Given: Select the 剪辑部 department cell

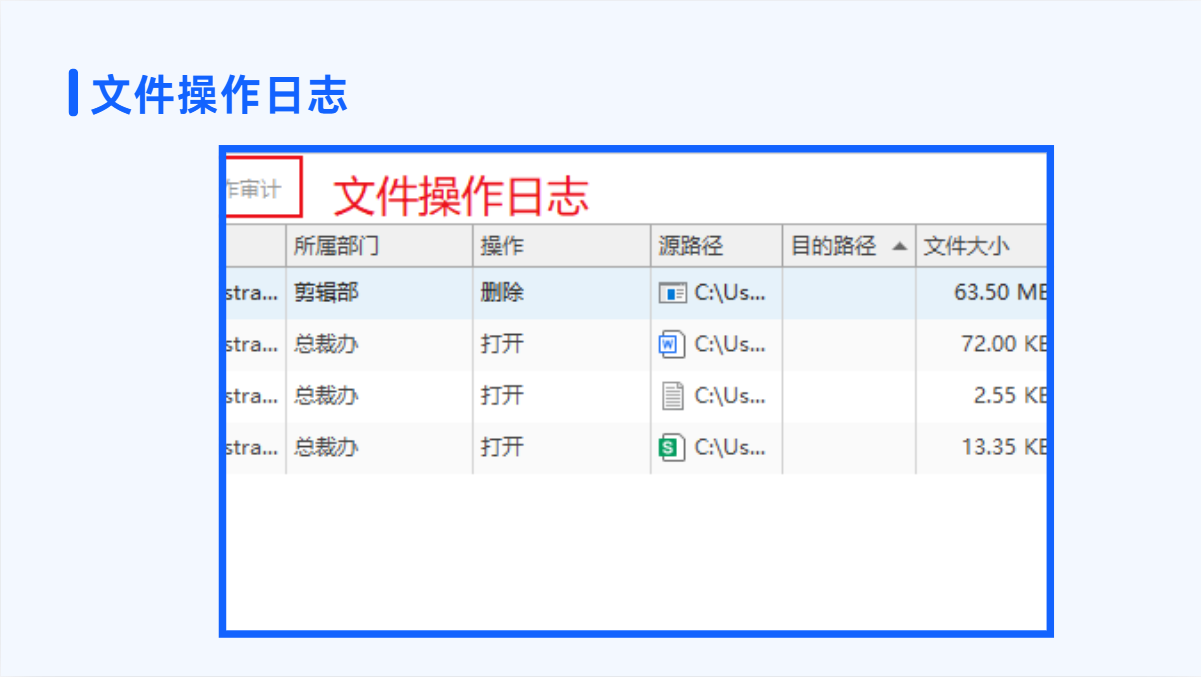Looking at the screenshot, I should 326,293.
